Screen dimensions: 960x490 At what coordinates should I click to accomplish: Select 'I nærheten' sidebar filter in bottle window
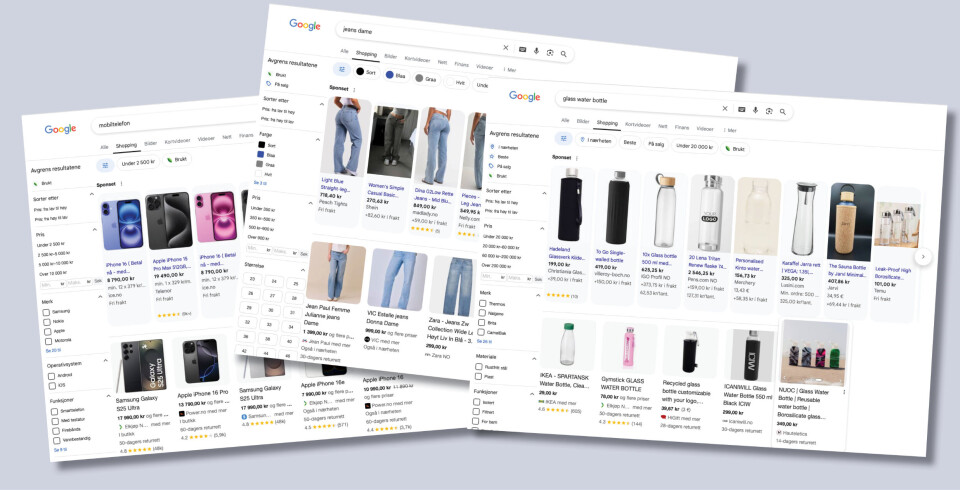[504, 148]
